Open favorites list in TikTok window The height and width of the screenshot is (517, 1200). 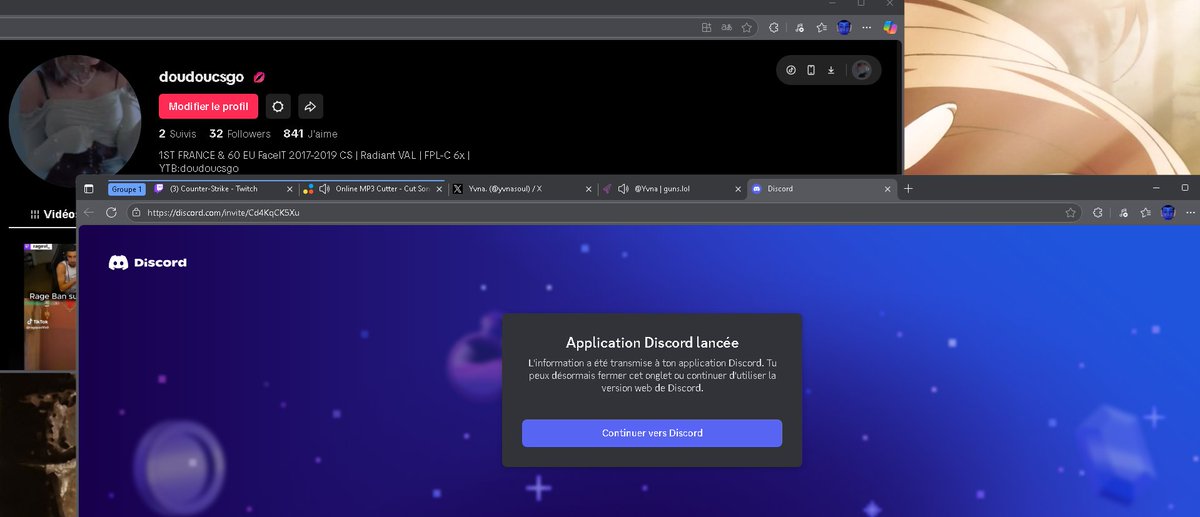(x=821, y=28)
